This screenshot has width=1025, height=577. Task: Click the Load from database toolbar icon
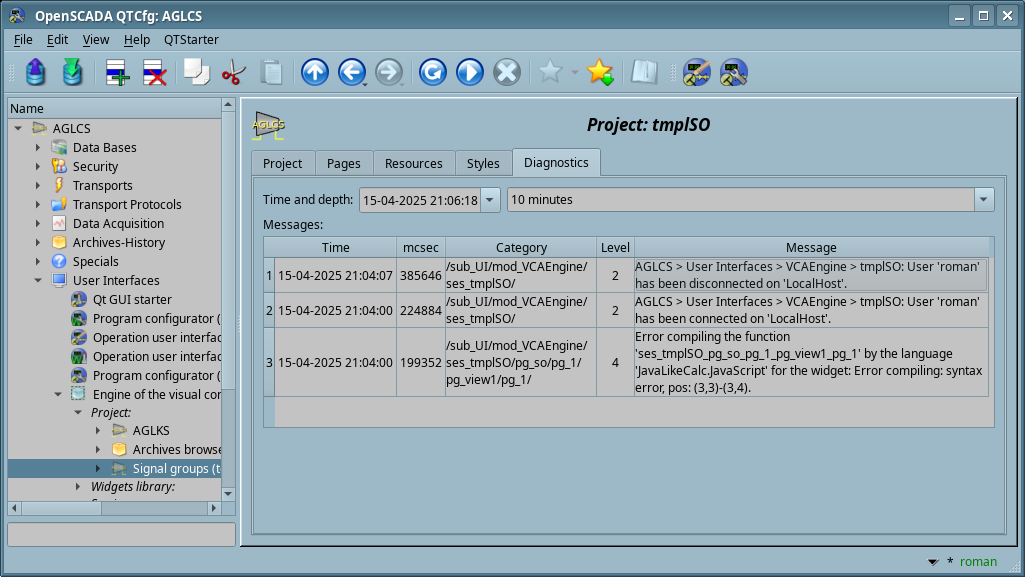(36, 72)
